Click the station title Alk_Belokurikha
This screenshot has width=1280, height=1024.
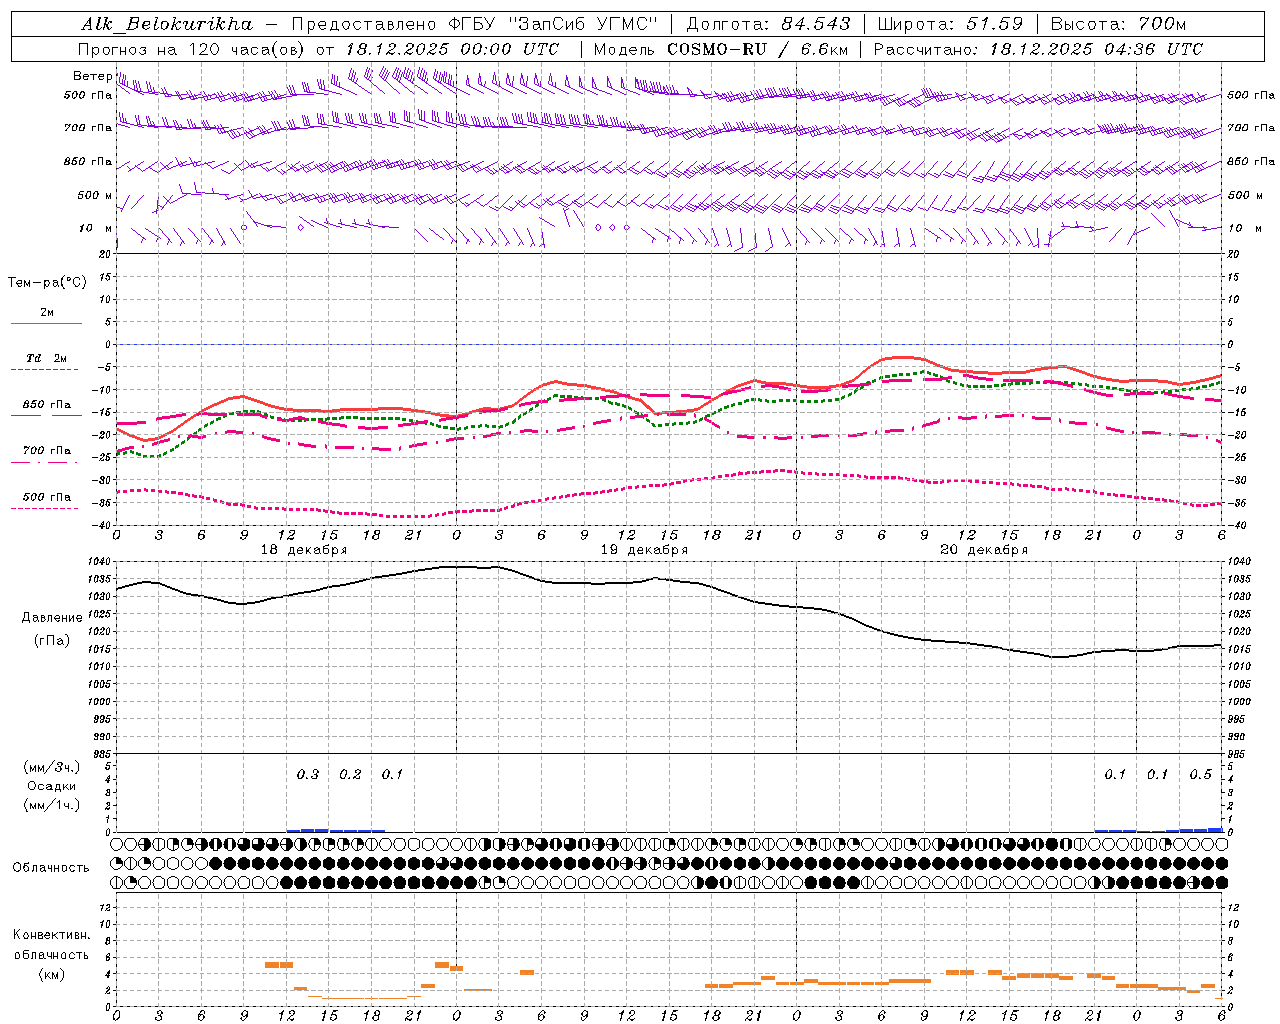point(166,24)
